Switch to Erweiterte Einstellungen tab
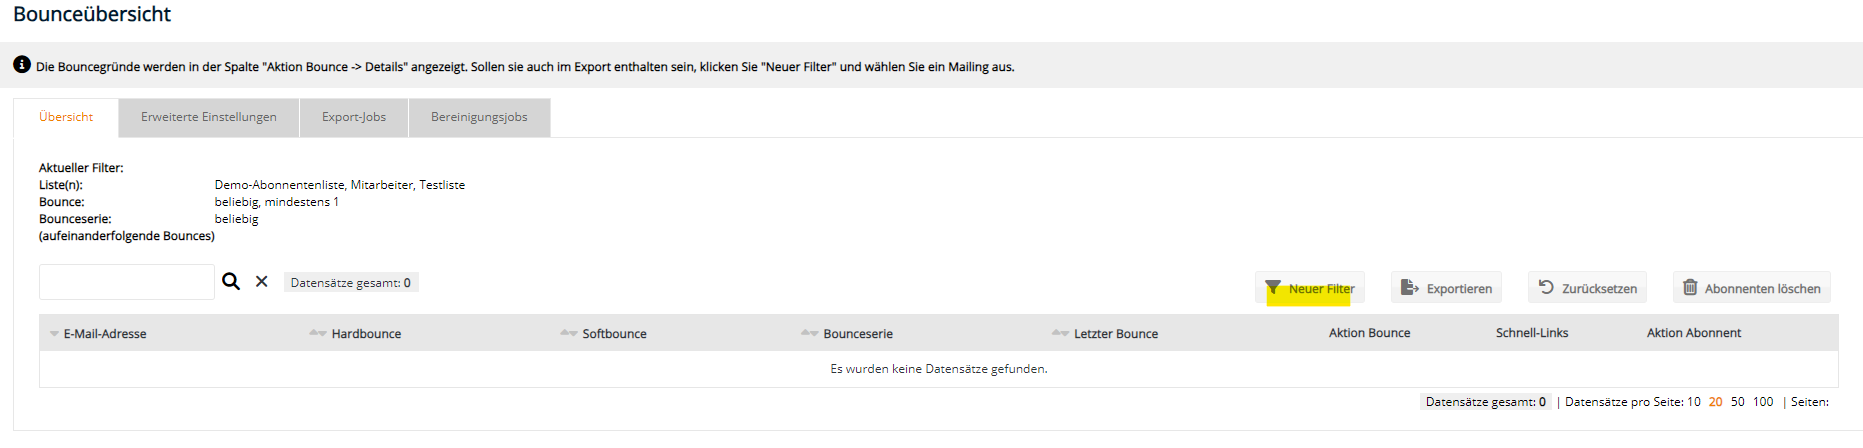 209,117
